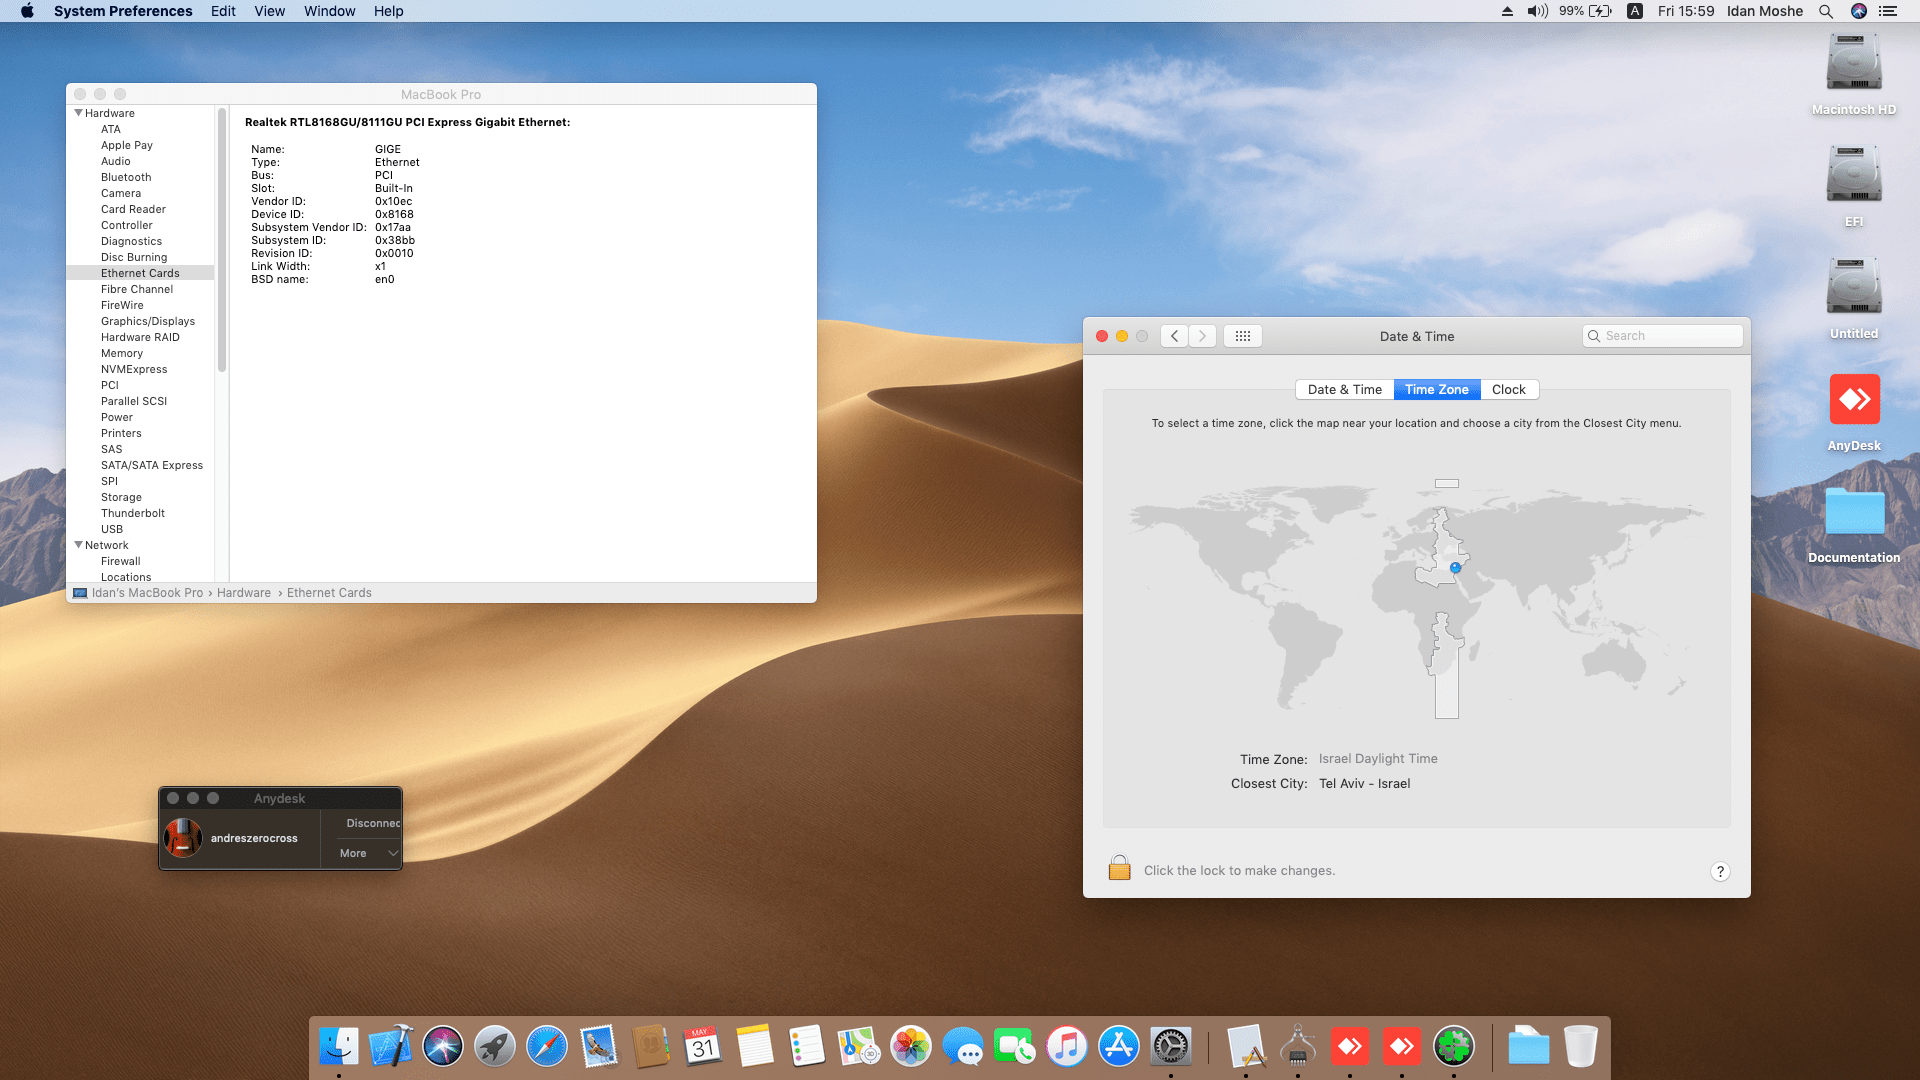Image resolution: width=1920 pixels, height=1080 pixels.
Task: Launch the App Store dock icon
Action: pyautogui.click(x=1118, y=1047)
